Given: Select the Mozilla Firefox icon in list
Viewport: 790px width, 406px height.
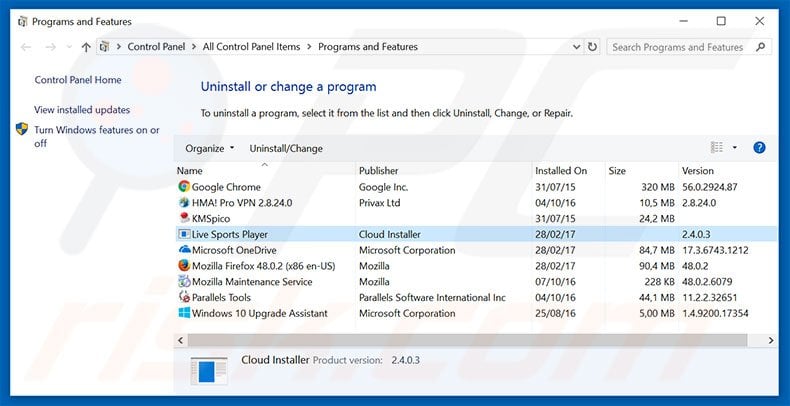Looking at the screenshot, I should pyautogui.click(x=184, y=266).
